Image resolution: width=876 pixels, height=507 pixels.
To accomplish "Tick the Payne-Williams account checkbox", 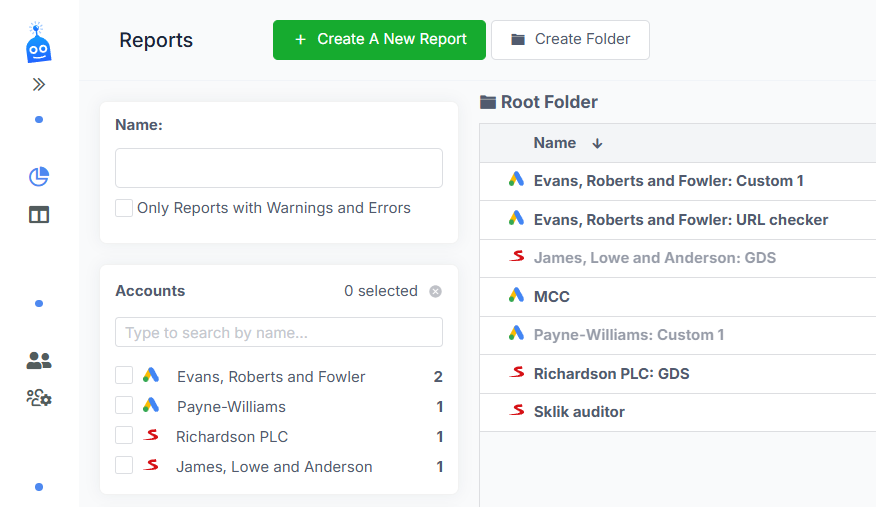I will [x=124, y=405].
